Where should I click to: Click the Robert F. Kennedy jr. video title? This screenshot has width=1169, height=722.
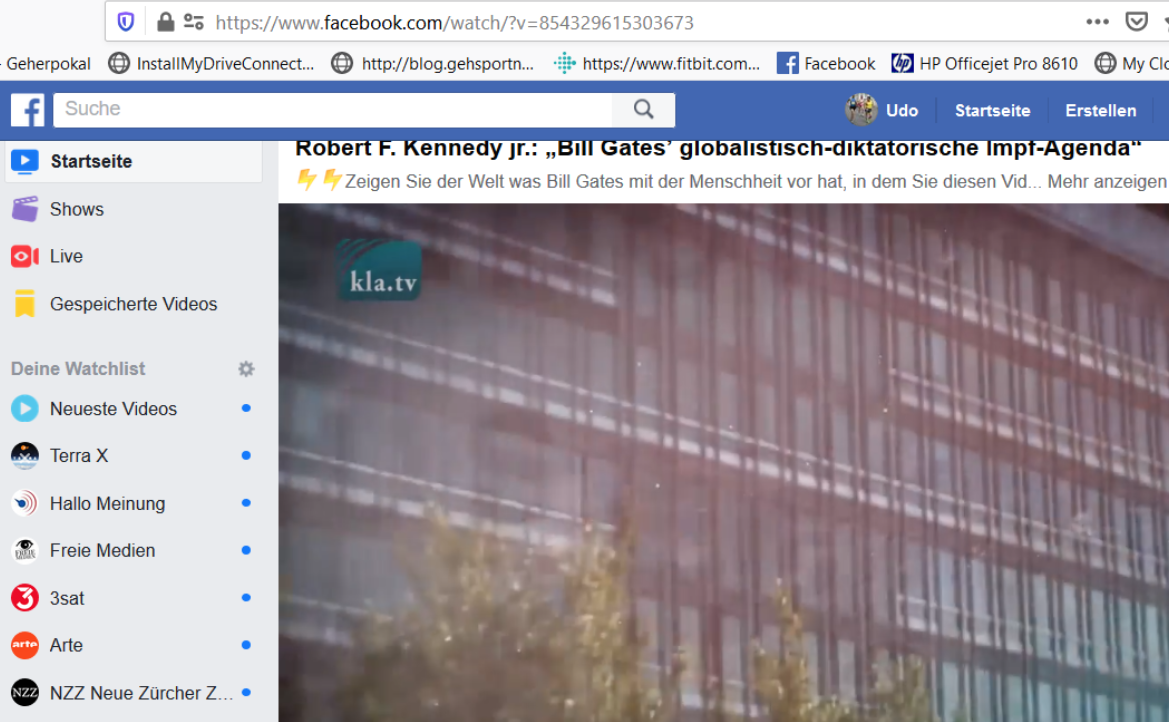click(718, 148)
